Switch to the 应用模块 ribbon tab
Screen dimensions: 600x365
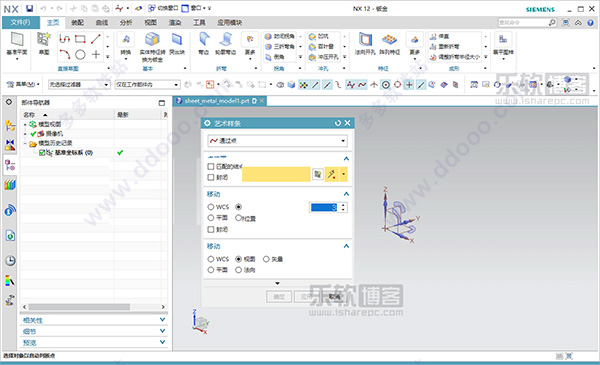(230, 23)
